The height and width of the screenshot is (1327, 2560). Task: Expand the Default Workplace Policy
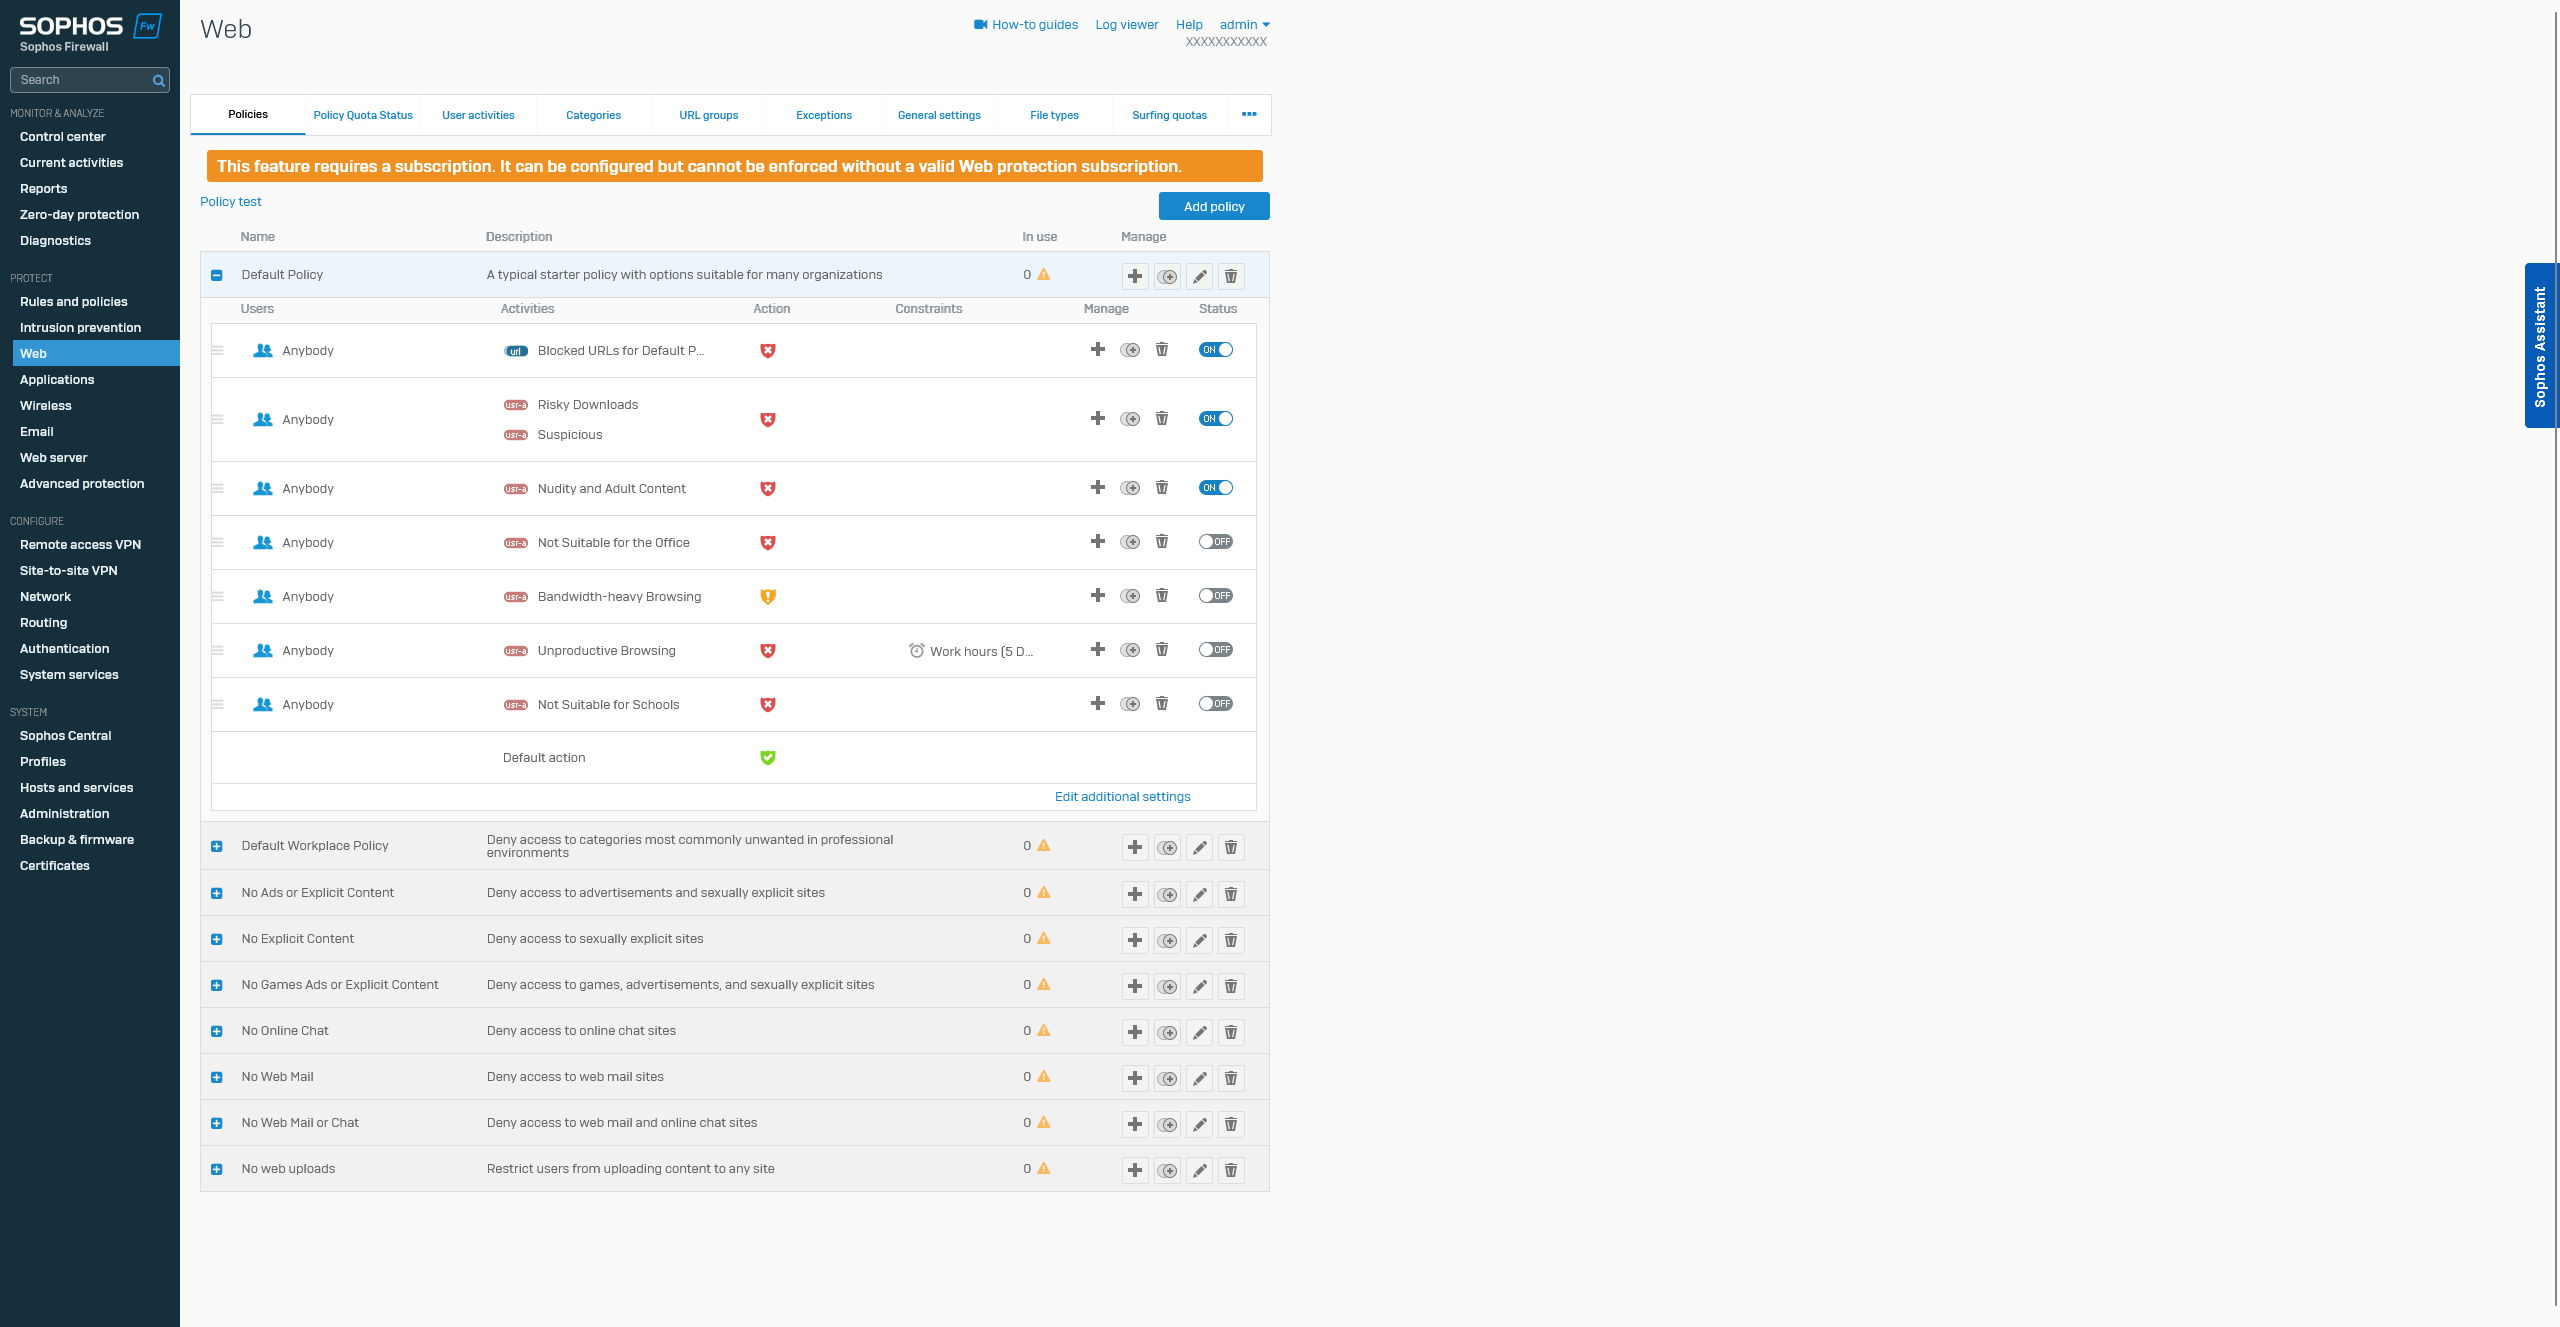pos(217,847)
